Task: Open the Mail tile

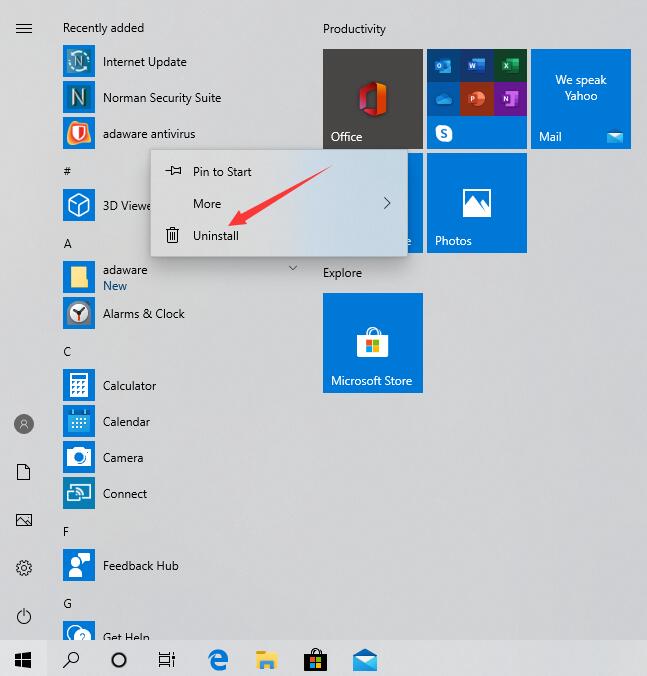Action: (581, 99)
